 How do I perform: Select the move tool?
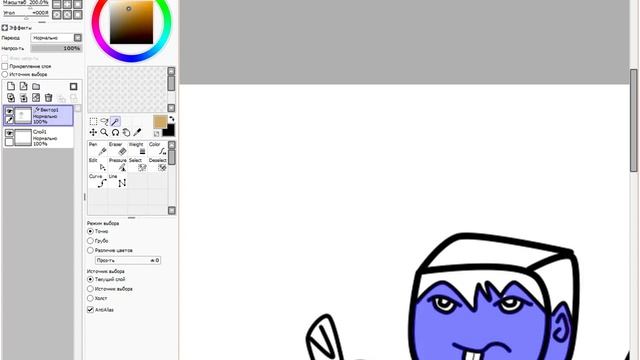[x=93, y=132]
